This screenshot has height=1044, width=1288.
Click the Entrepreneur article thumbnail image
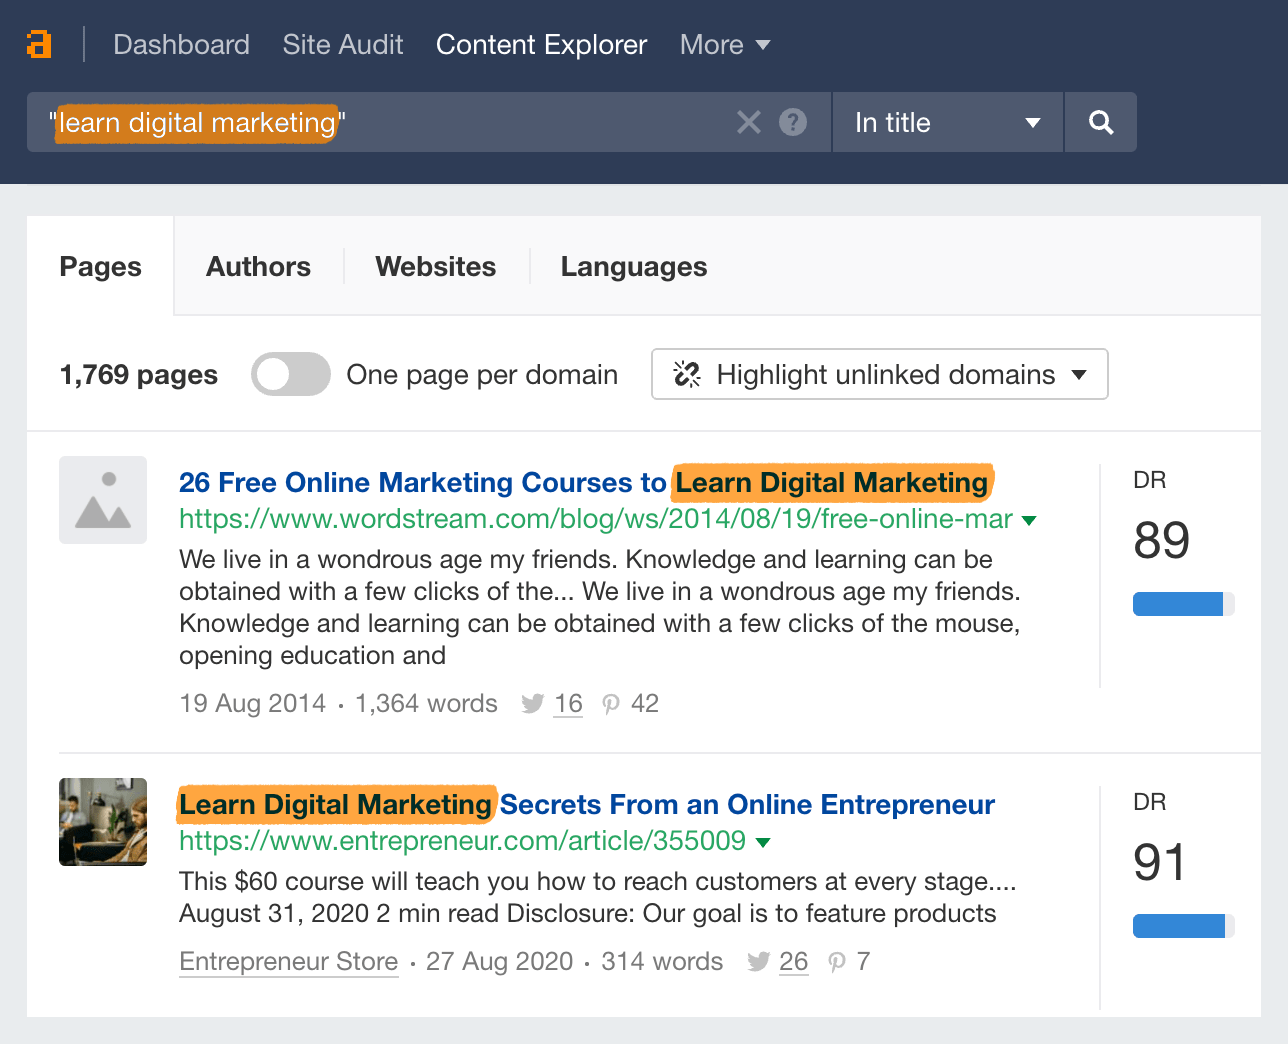pos(103,822)
